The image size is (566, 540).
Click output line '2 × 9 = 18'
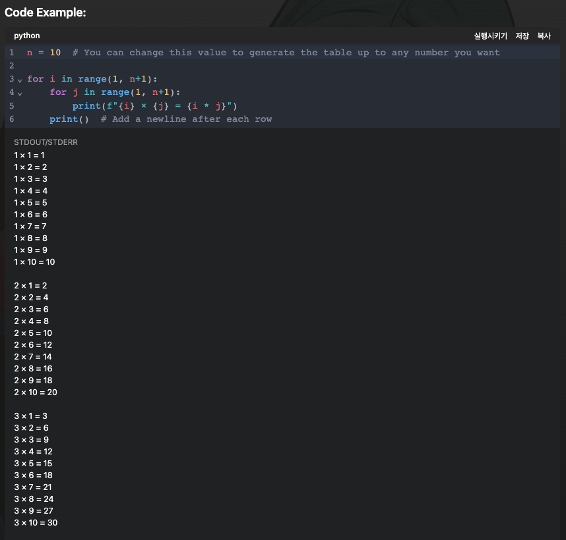click(x=33, y=380)
